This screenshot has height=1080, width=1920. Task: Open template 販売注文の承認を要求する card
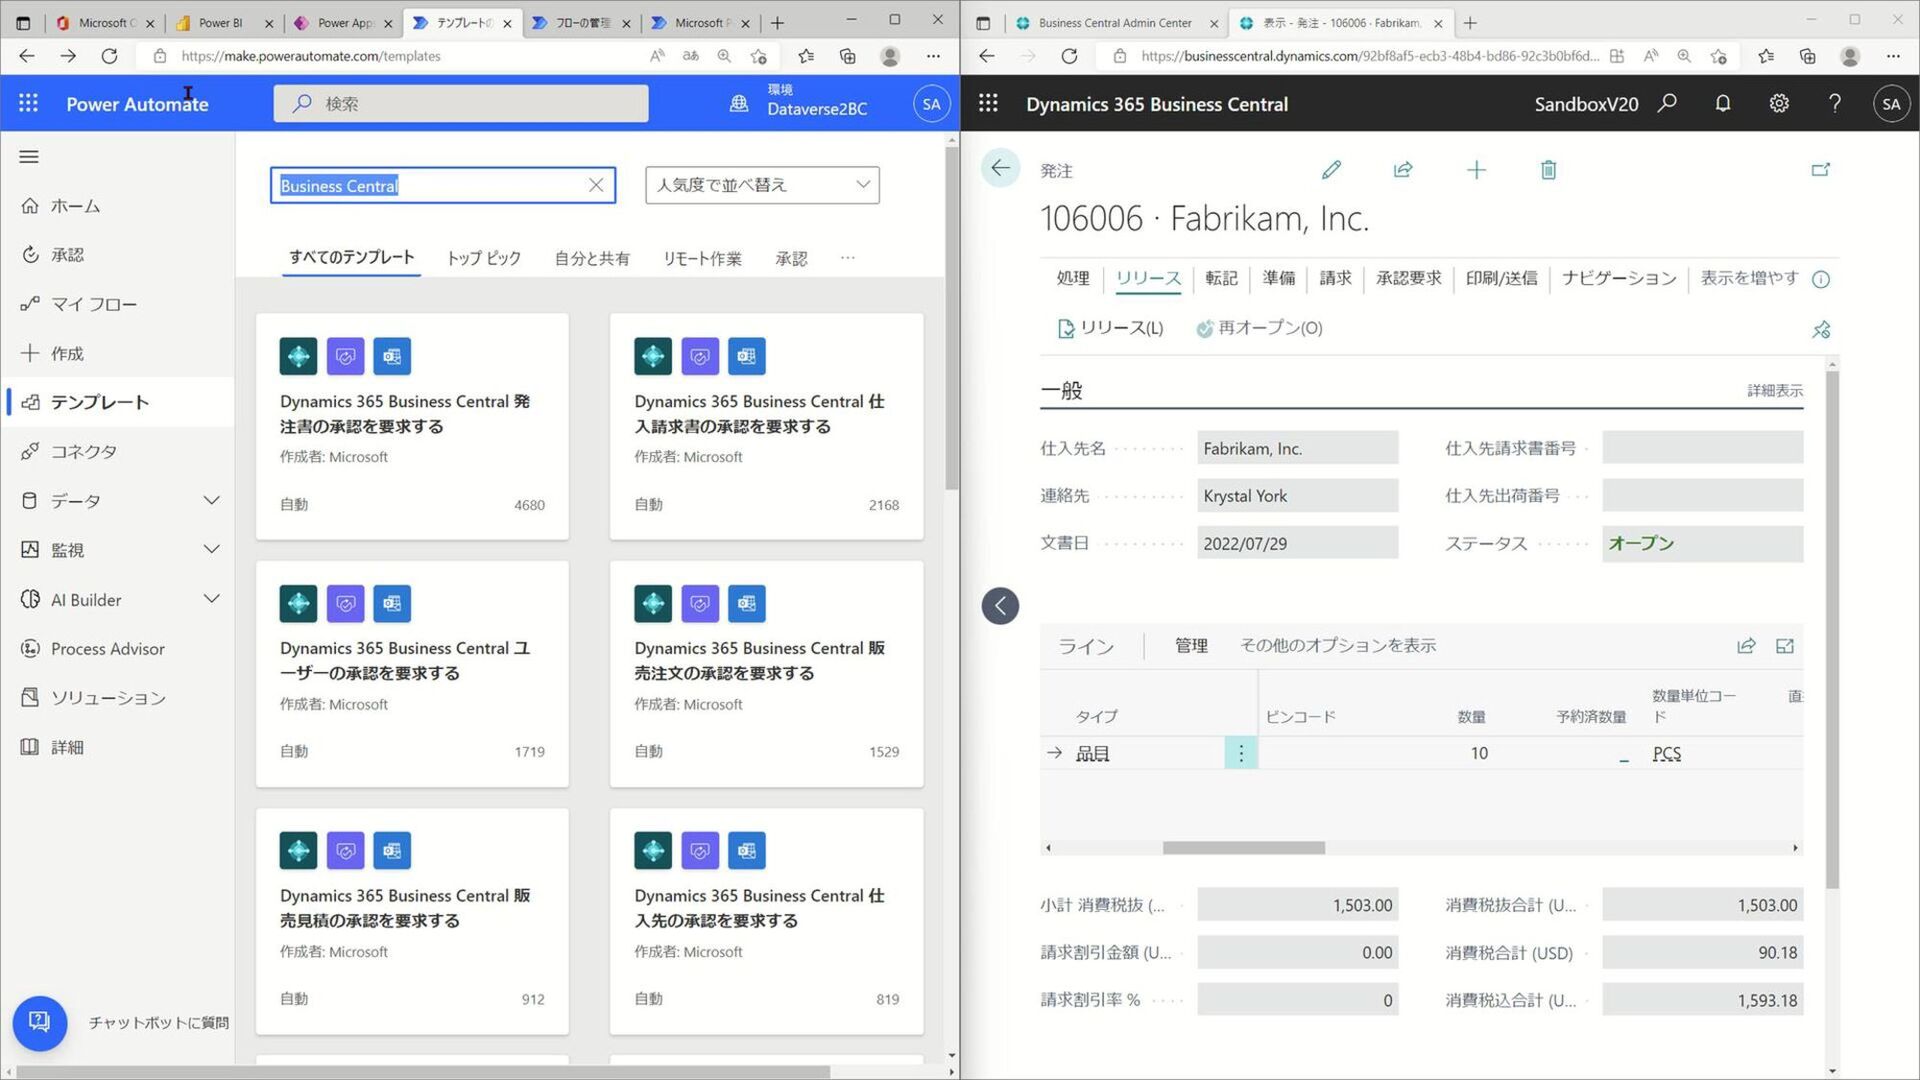[766, 674]
